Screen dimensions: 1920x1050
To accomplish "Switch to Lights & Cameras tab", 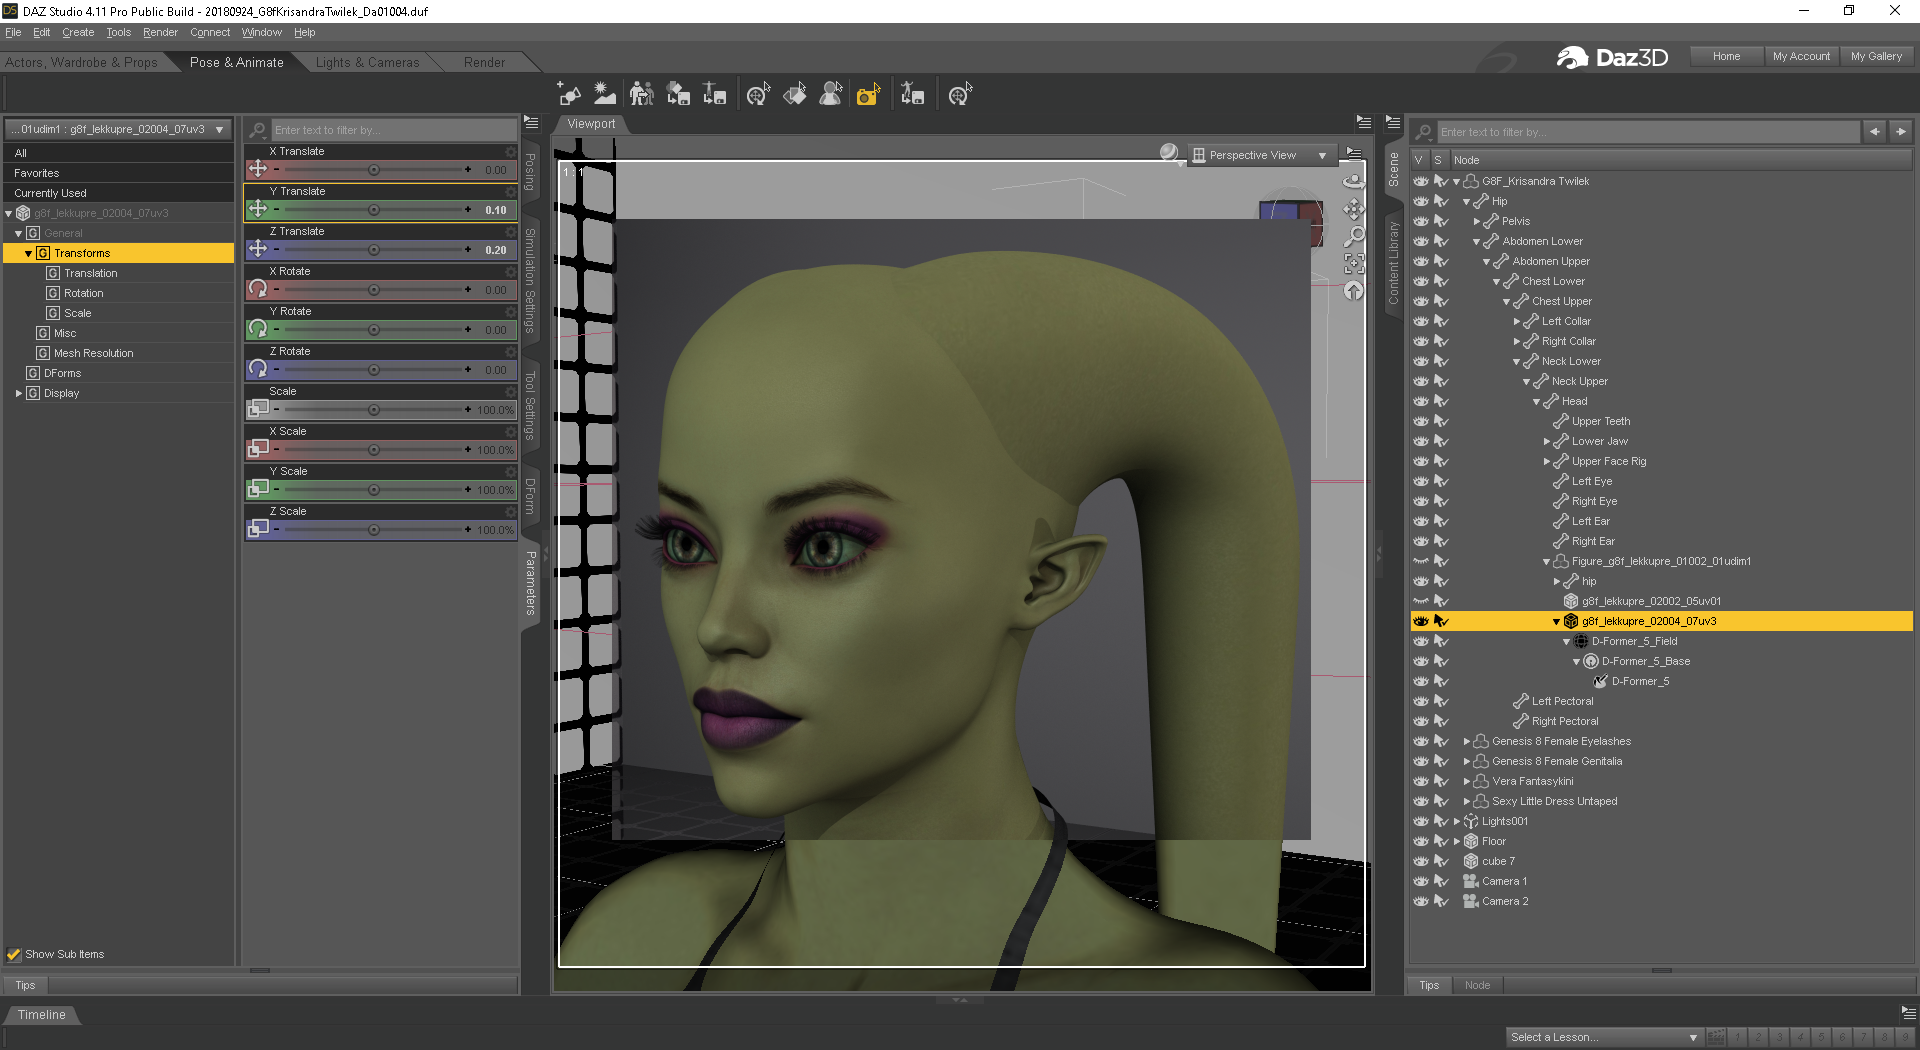I will (367, 62).
